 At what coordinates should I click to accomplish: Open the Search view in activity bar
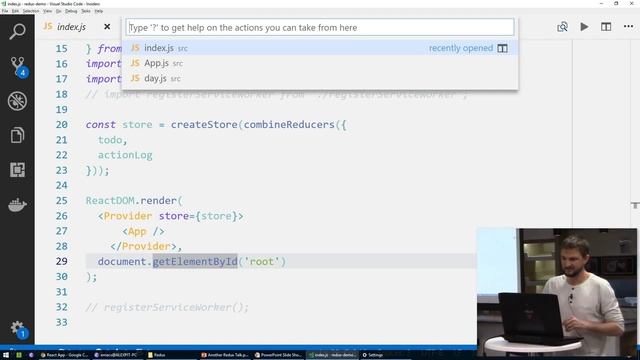pyautogui.click(x=17, y=31)
